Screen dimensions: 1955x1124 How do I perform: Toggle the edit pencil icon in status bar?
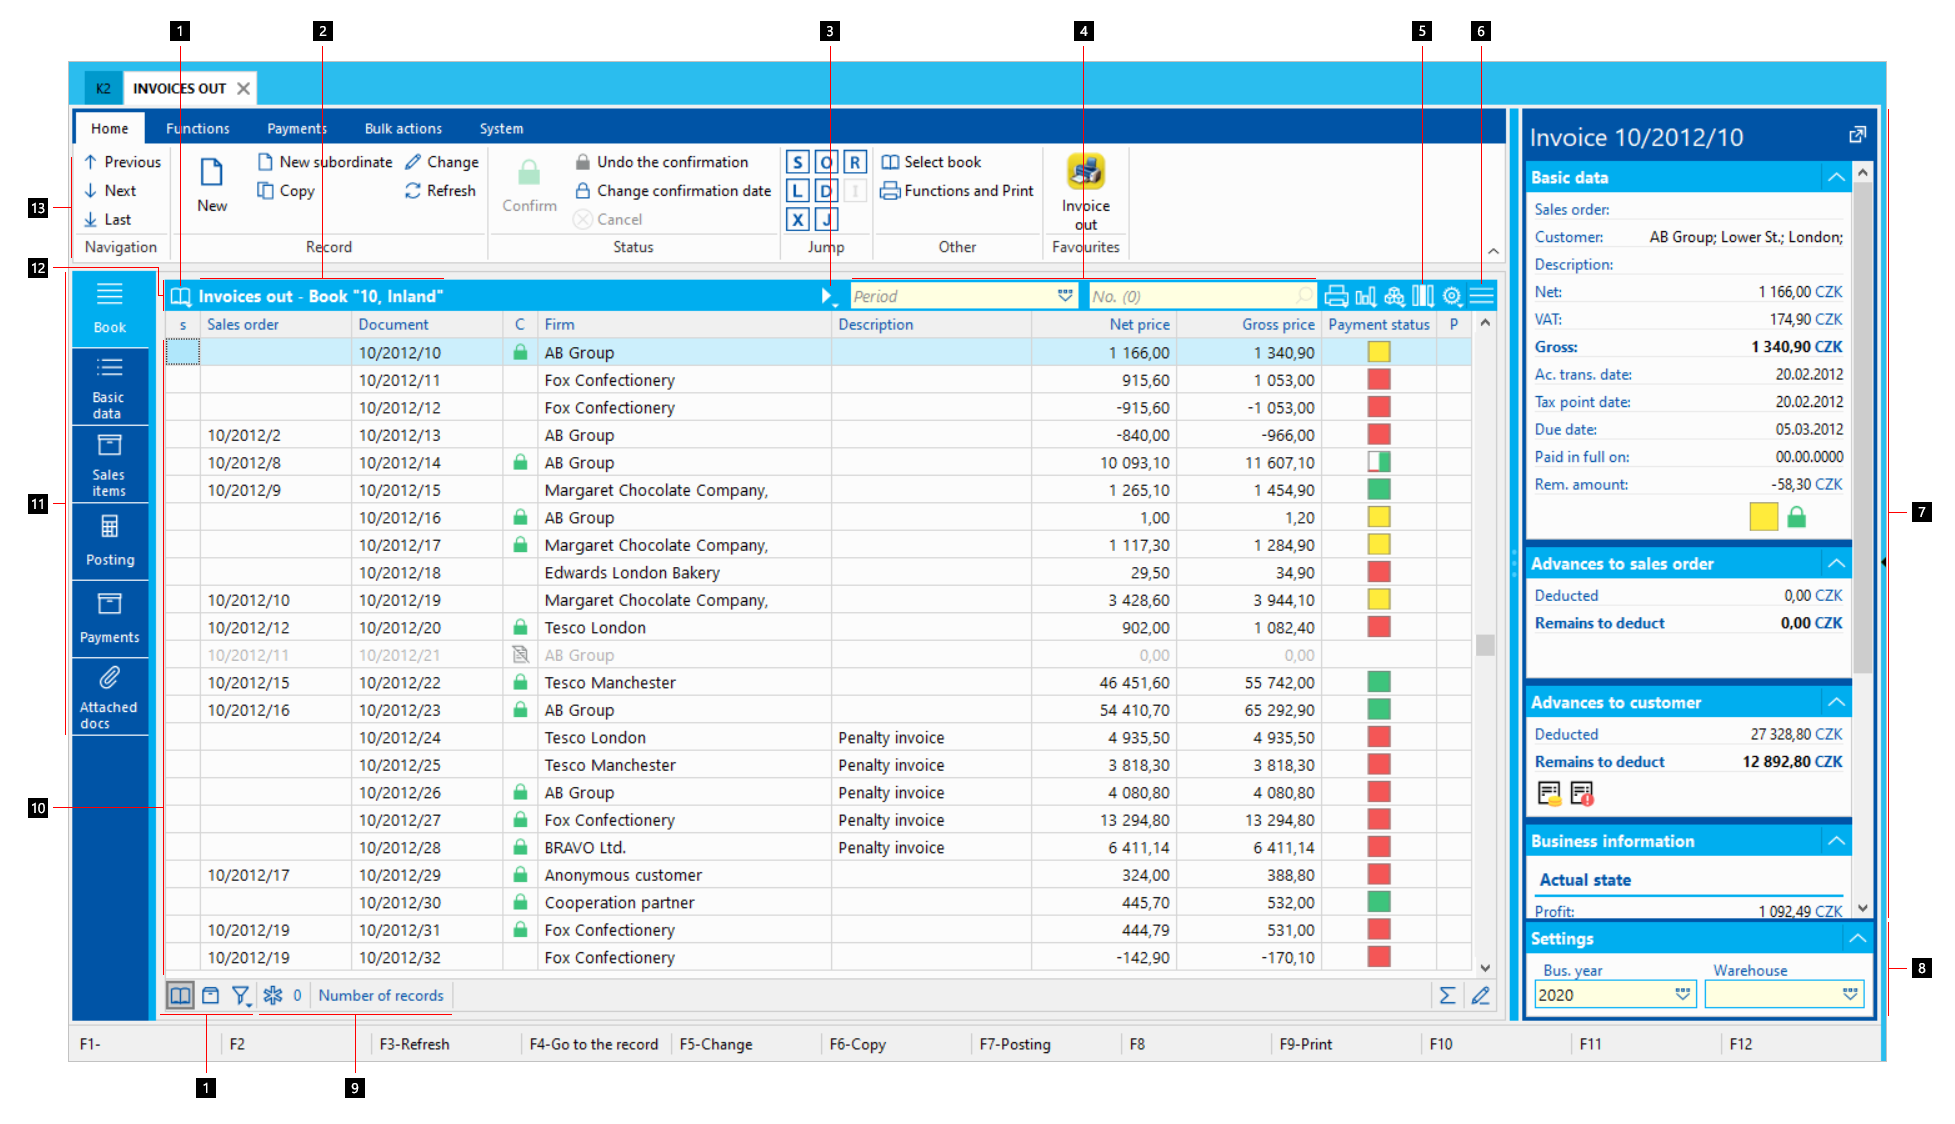click(1480, 995)
